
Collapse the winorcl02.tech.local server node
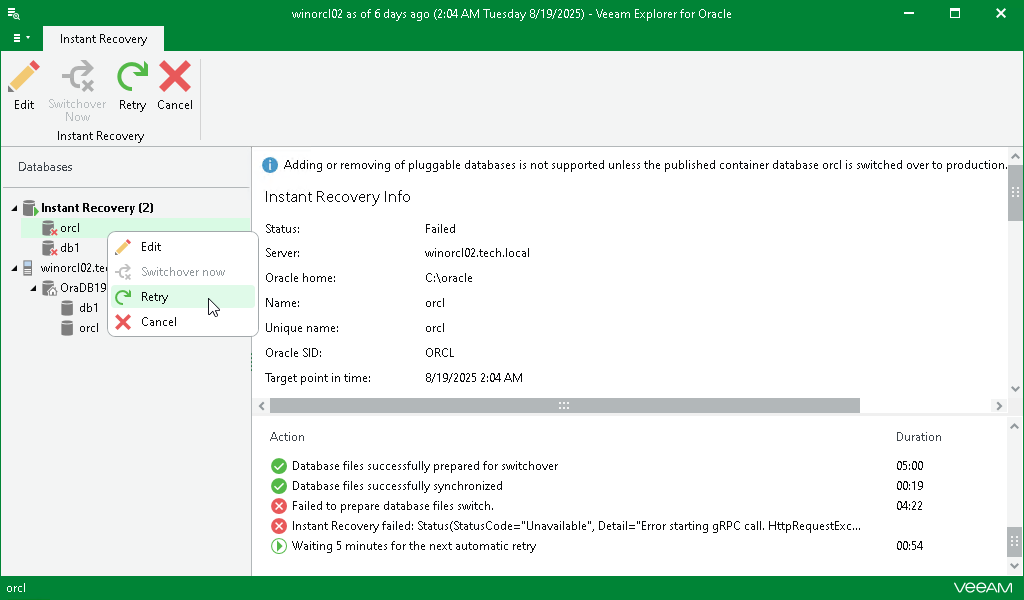point(14,267)
